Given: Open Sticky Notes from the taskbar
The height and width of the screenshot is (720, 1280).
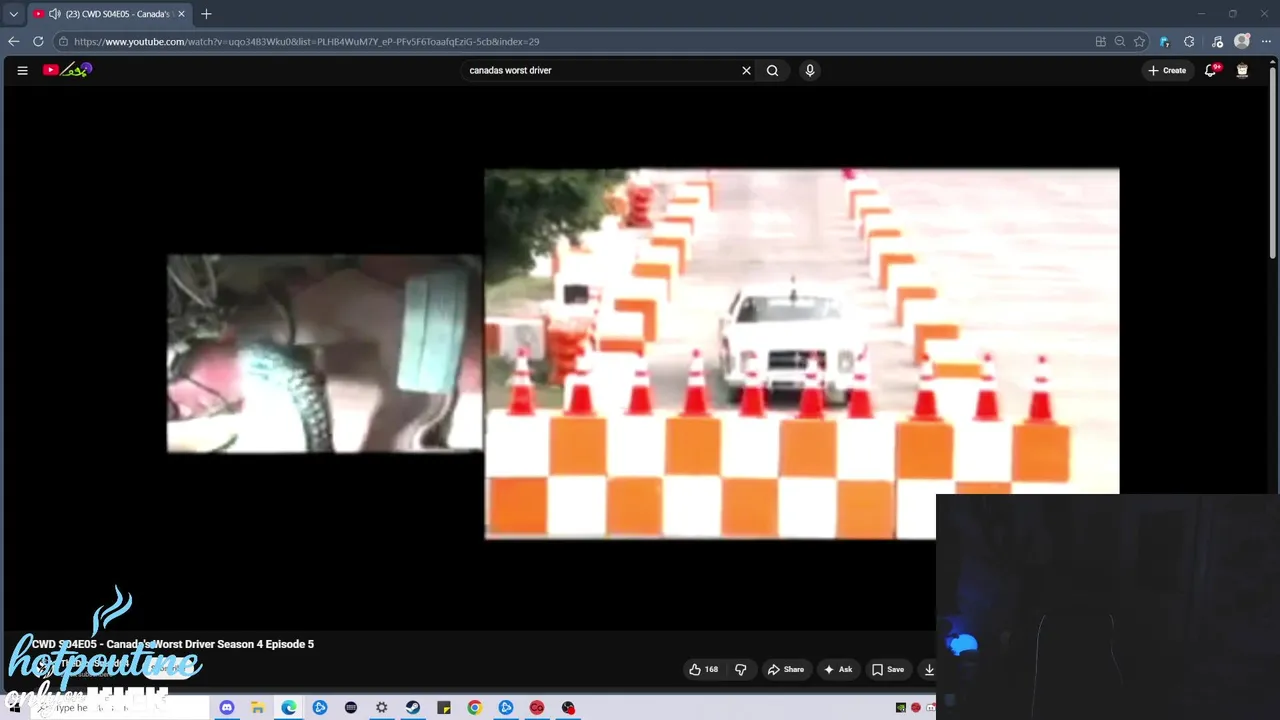Looking at the screenshot, I should [x=444, y=708].
